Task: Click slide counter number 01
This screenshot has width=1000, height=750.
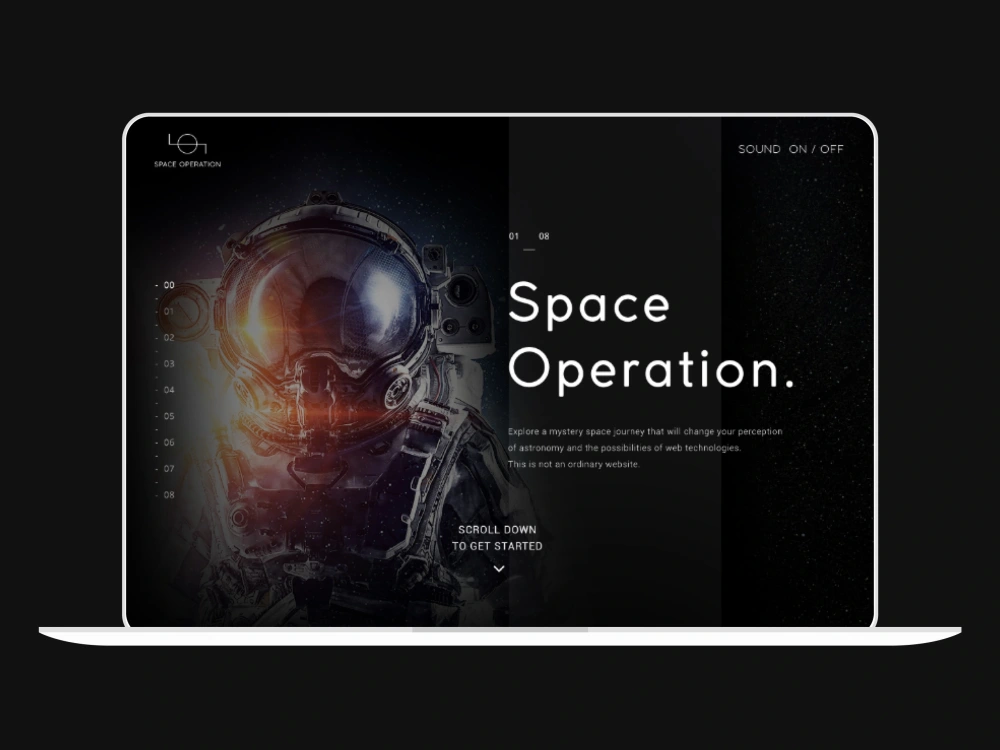Action: [x=514, y=236]
